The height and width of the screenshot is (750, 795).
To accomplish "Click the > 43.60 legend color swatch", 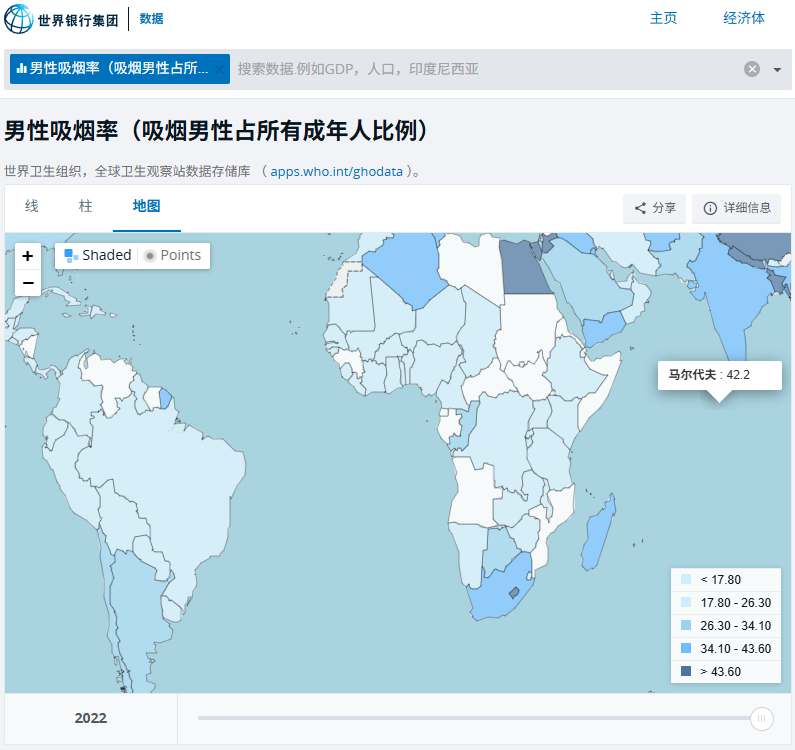I will tap(686, 671).
